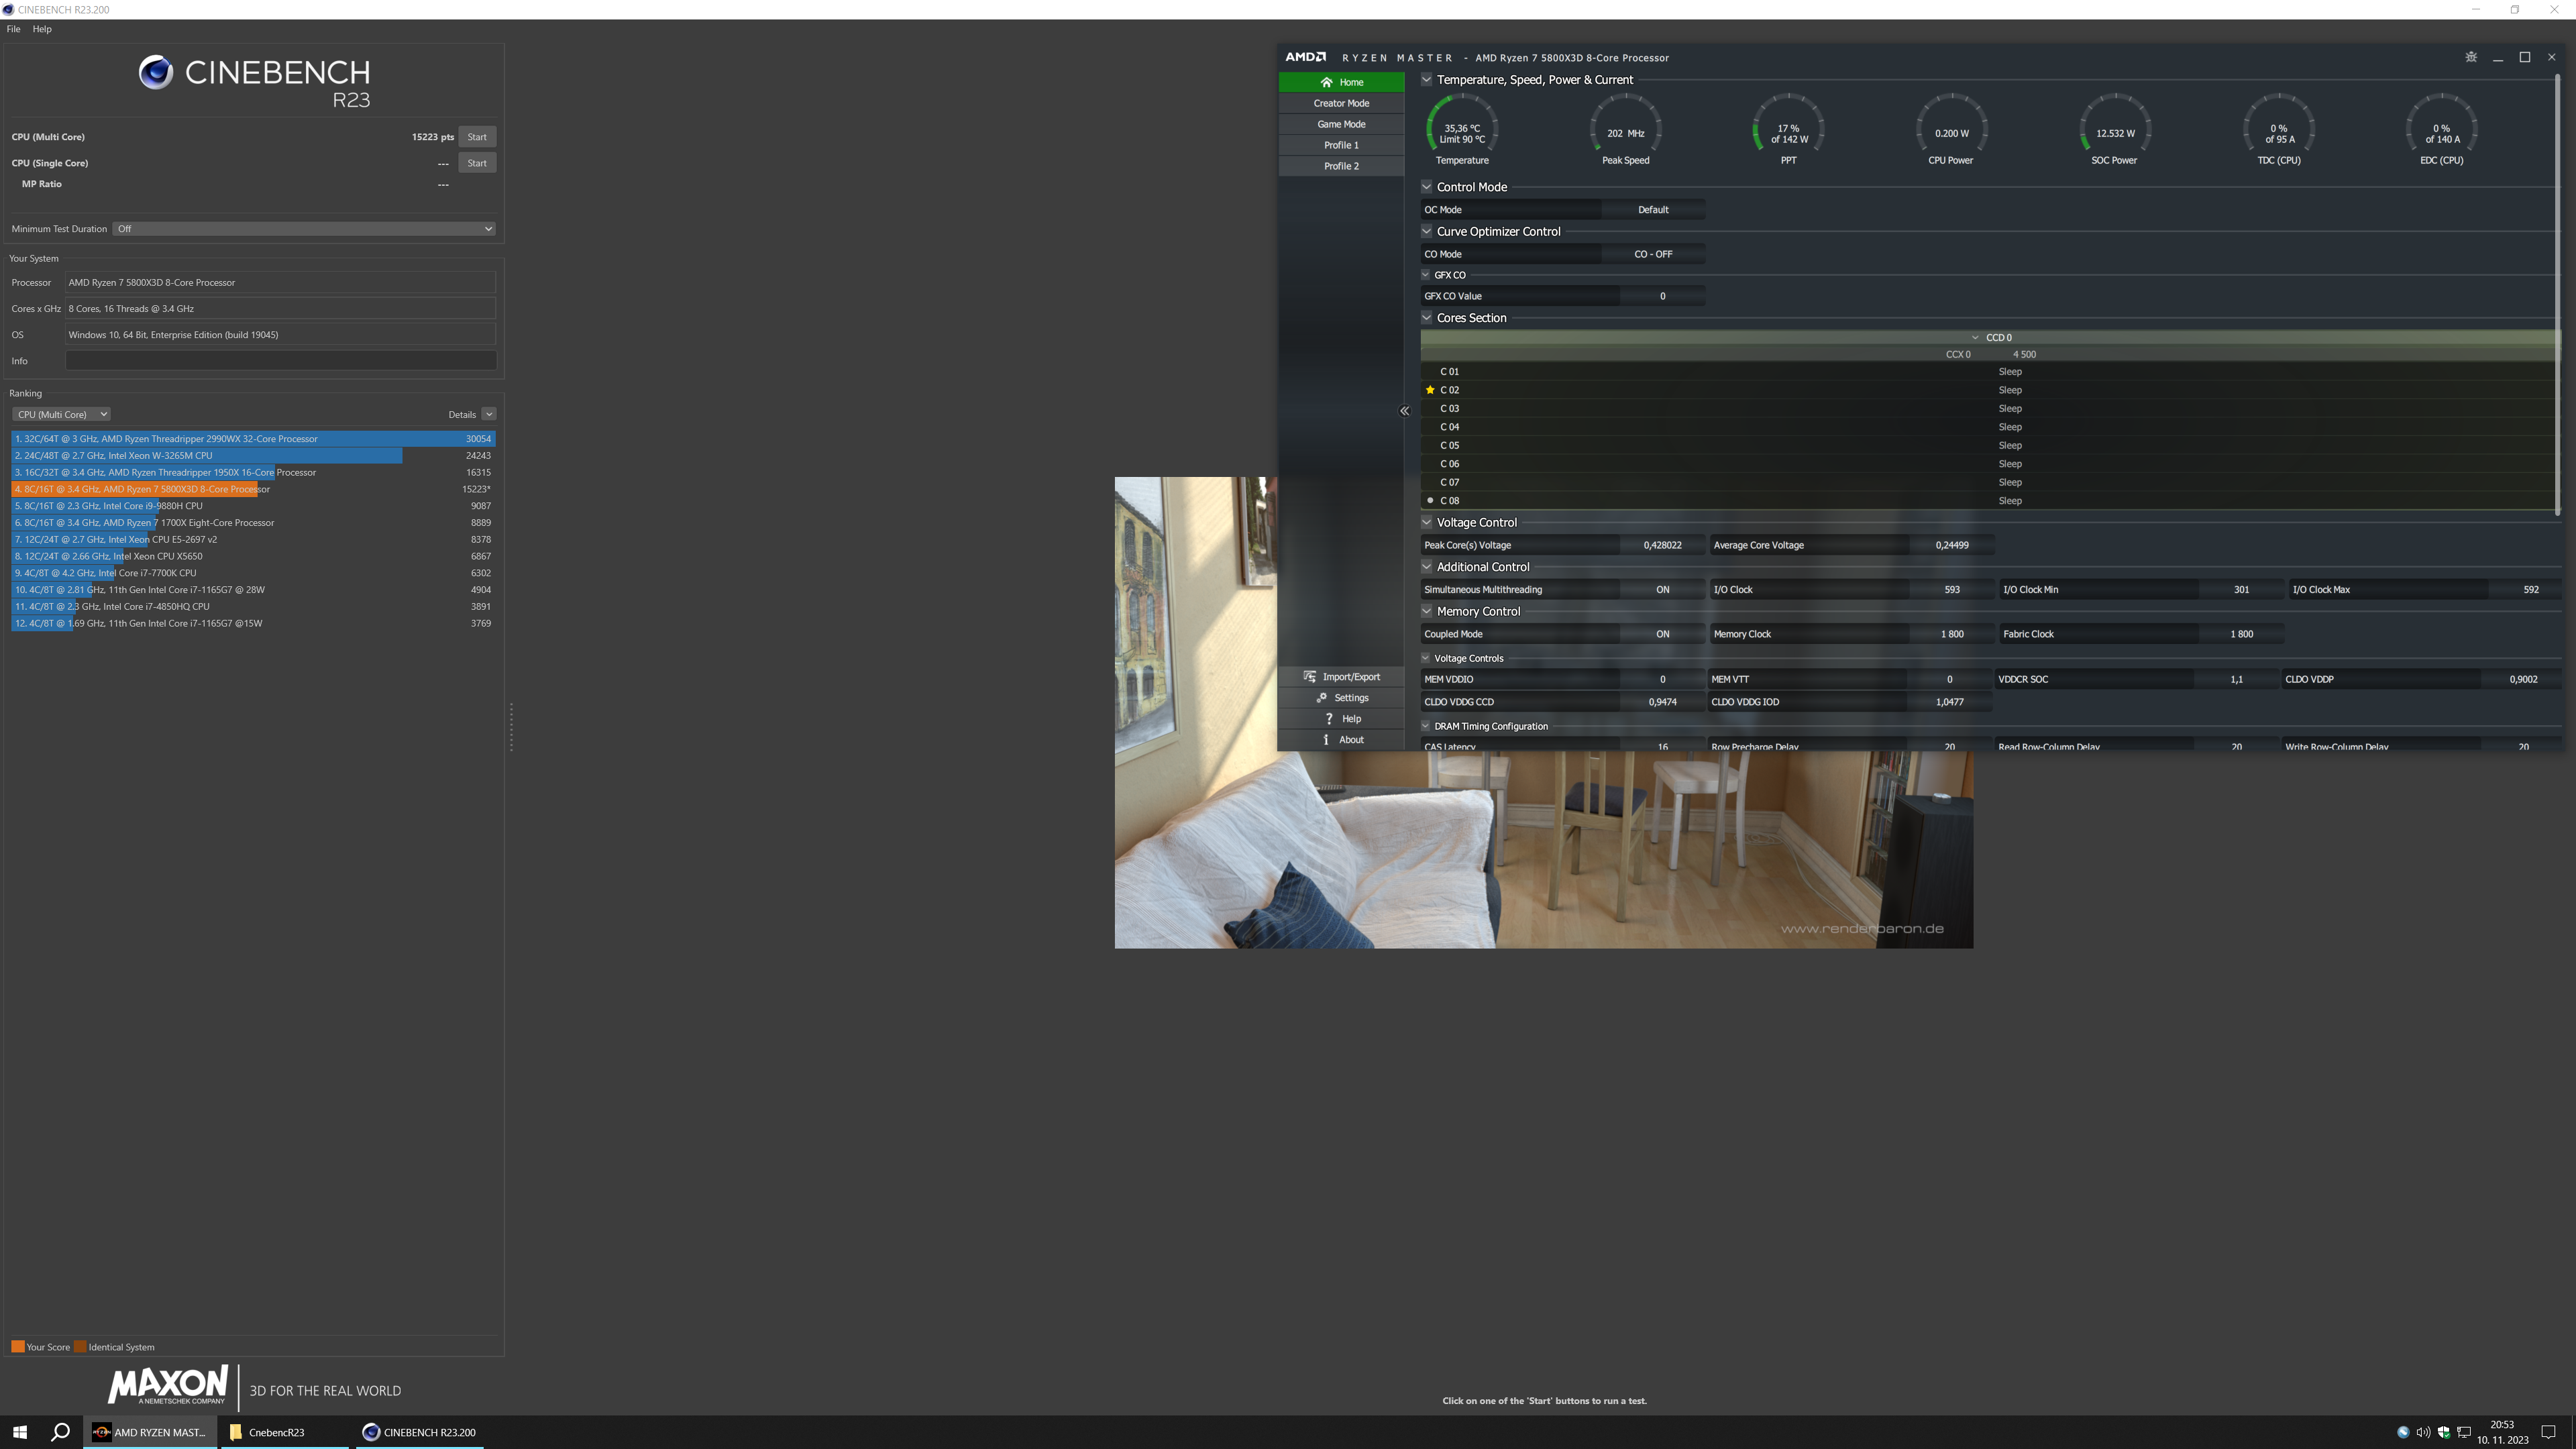Start the CPU Multi Core test
This screenshot has width=2576, height=1449.
click(x=477, y=137)
